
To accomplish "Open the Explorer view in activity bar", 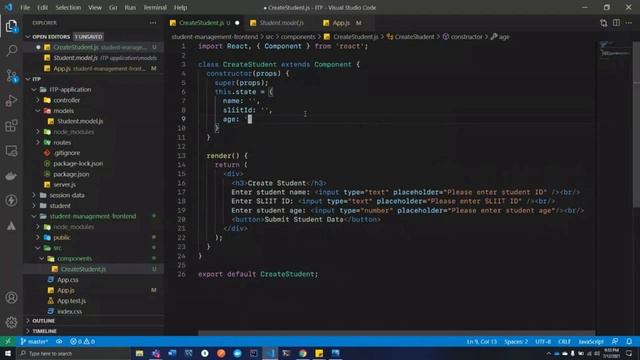I will (x=11, y=26).
